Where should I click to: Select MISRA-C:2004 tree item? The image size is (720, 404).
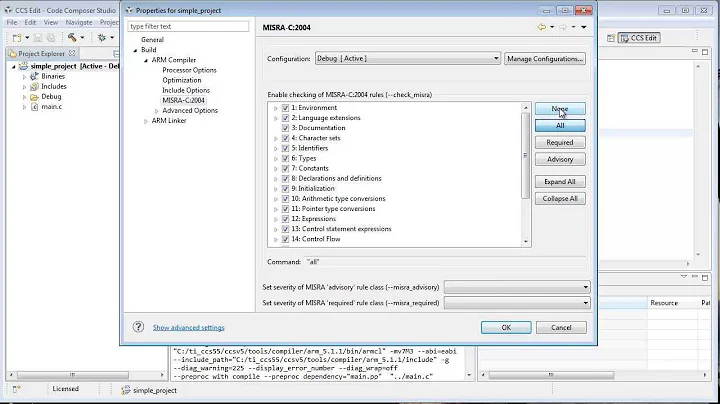pyautogui.click(x=183, y=101)
